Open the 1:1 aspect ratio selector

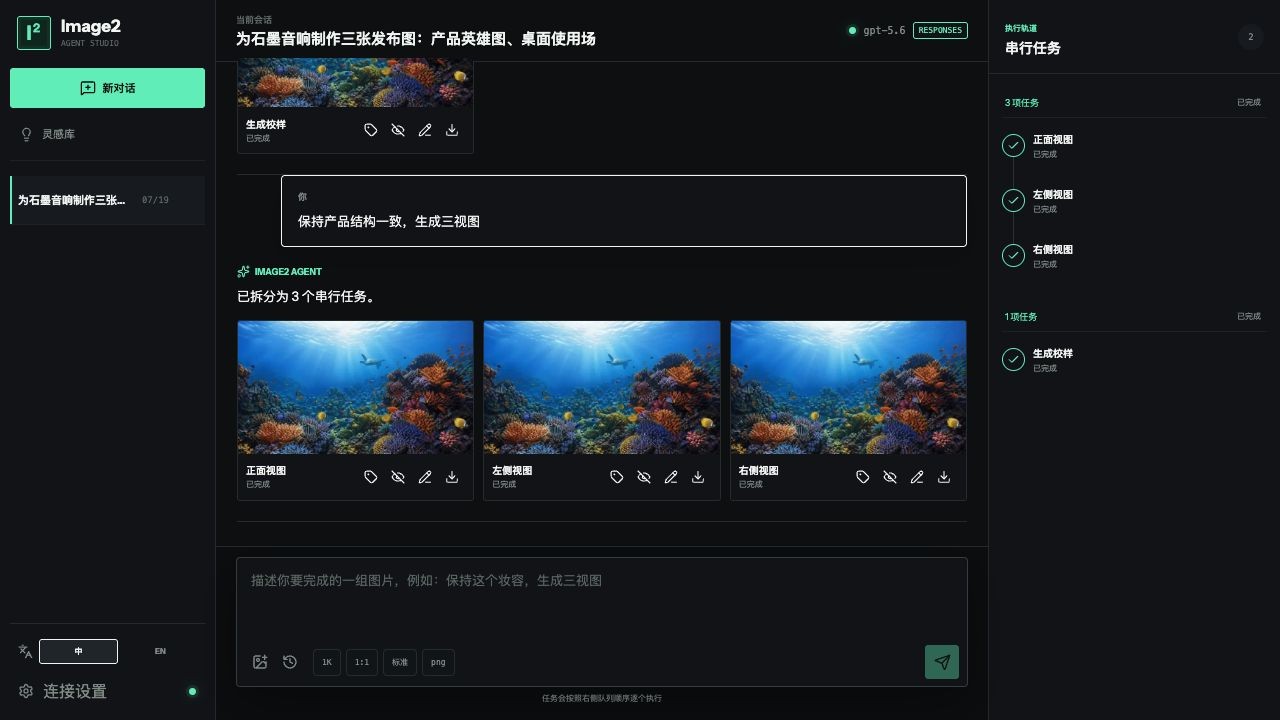coord(362,662)
